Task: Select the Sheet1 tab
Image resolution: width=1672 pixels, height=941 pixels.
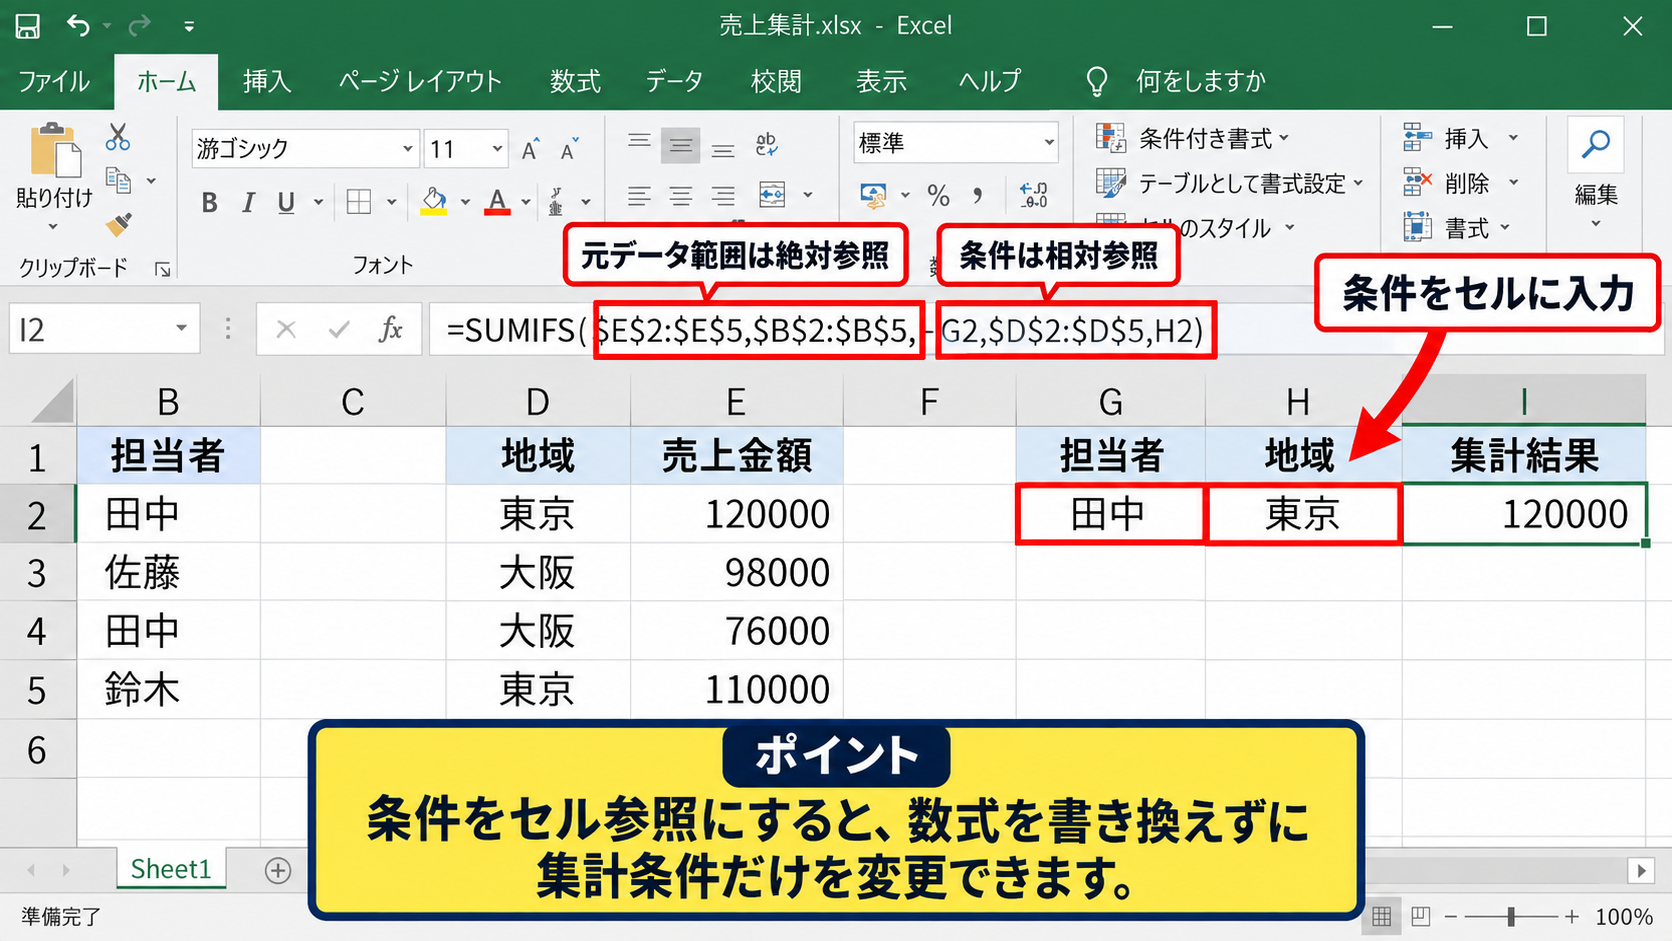Action: pyautogui.click(x=171, y=869)
